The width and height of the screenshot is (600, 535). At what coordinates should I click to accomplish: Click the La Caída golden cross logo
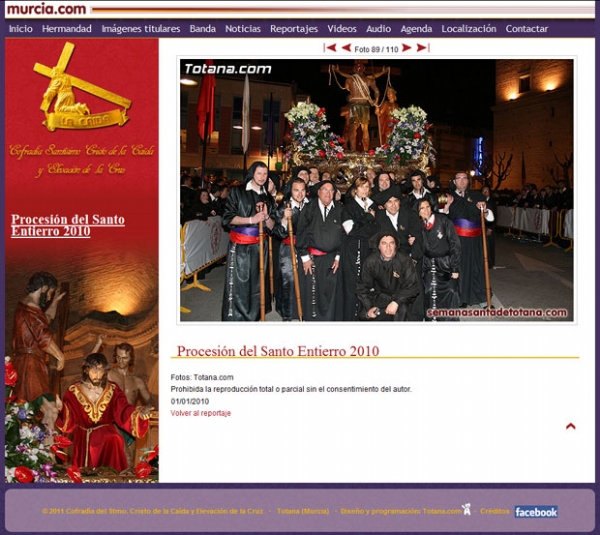tap(83, 87)
